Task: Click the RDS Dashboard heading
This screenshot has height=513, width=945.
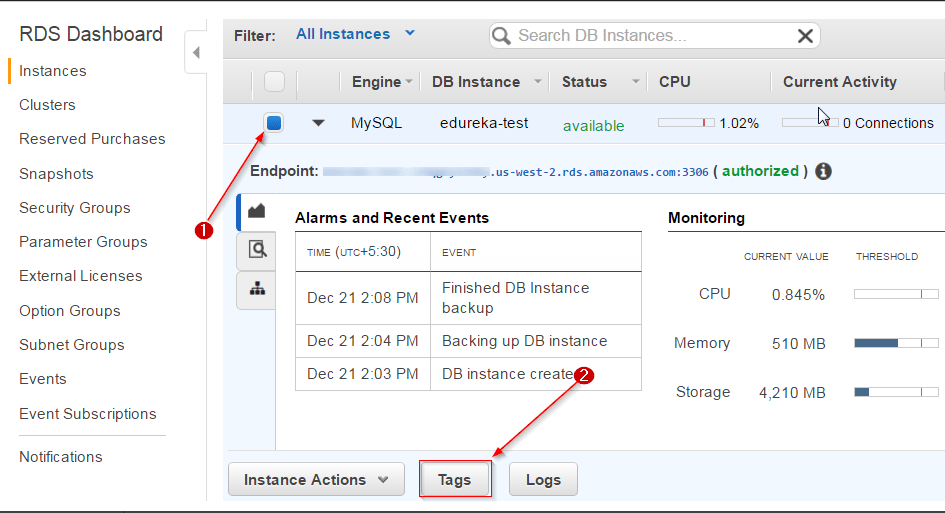Action: pos(91,34)
